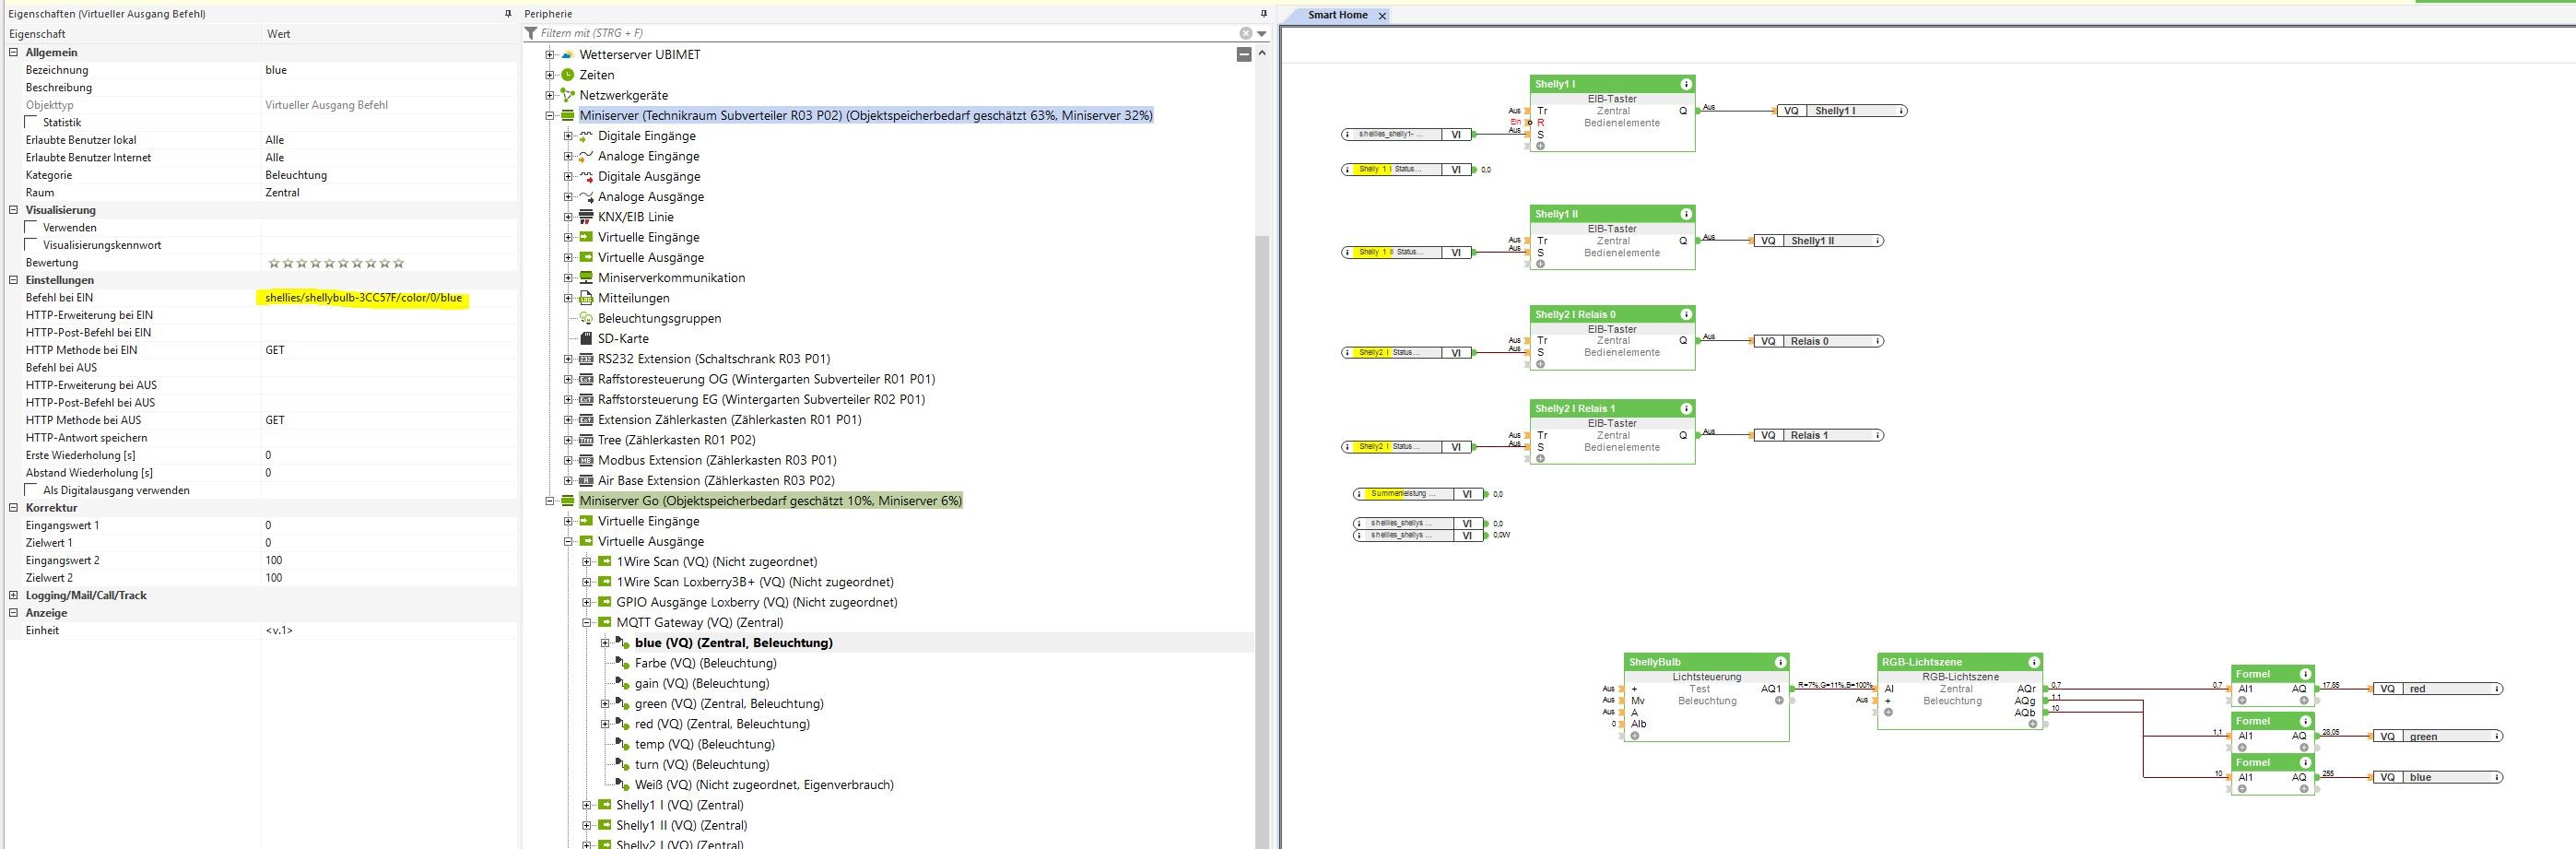Click the Wetterserver UBIMET icon in tree

click(568, 54)
